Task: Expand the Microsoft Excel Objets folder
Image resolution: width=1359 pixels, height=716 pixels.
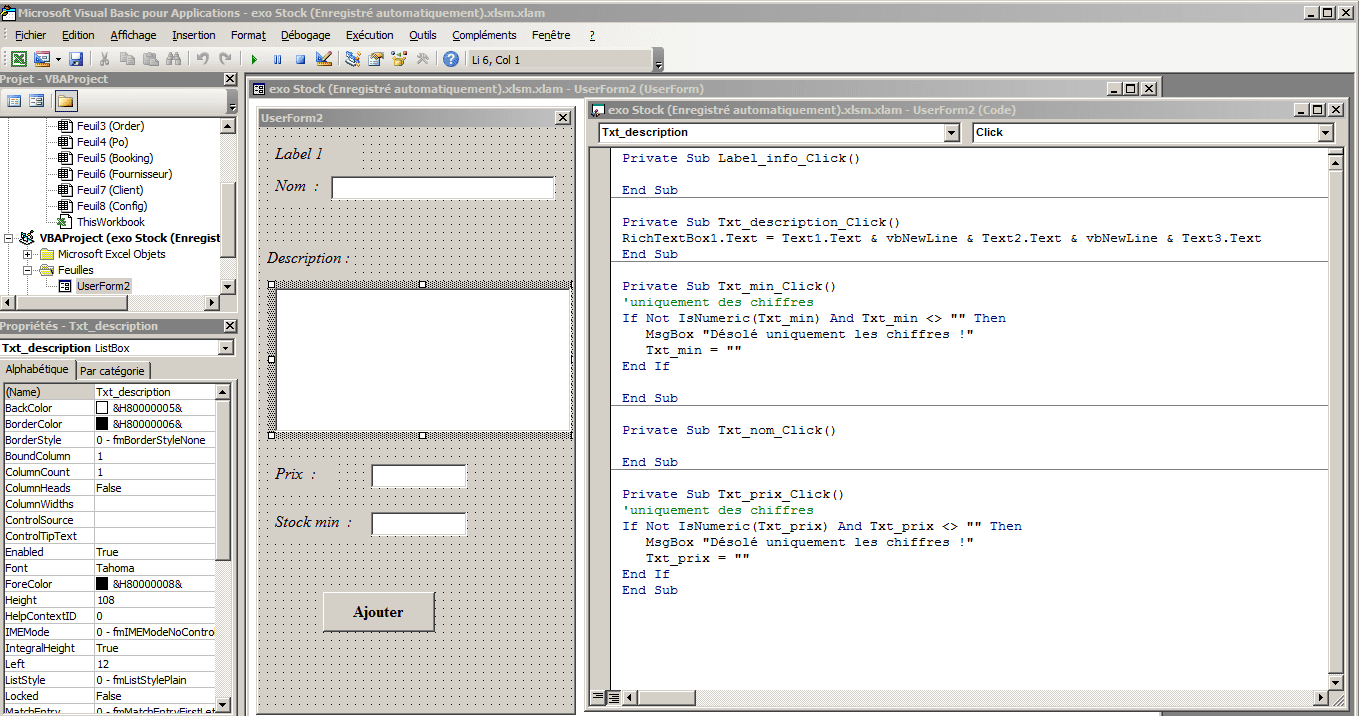Action: 28,254
